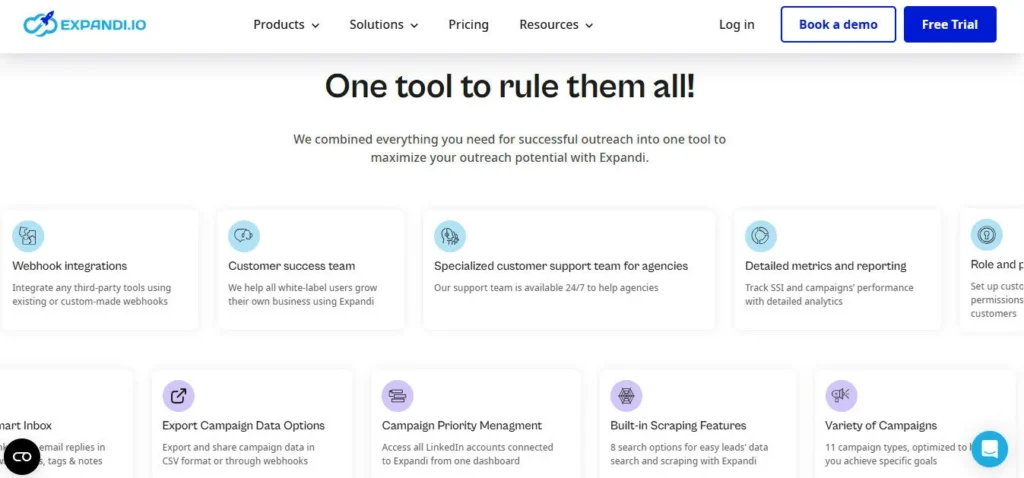Click the Book a demo button
The image size is (1024, 478).
click(838, 25)
